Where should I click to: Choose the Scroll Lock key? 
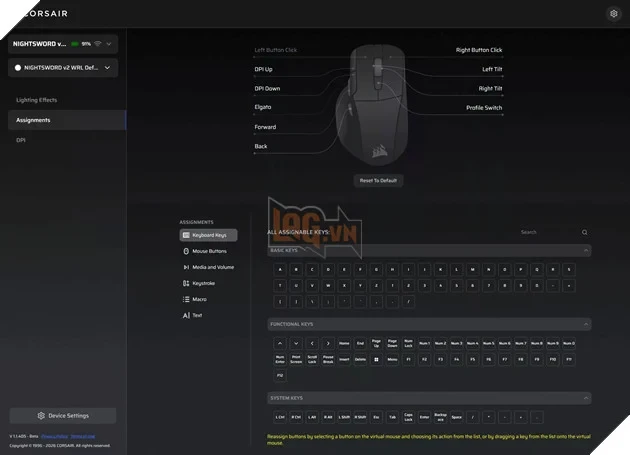[312, 360]
